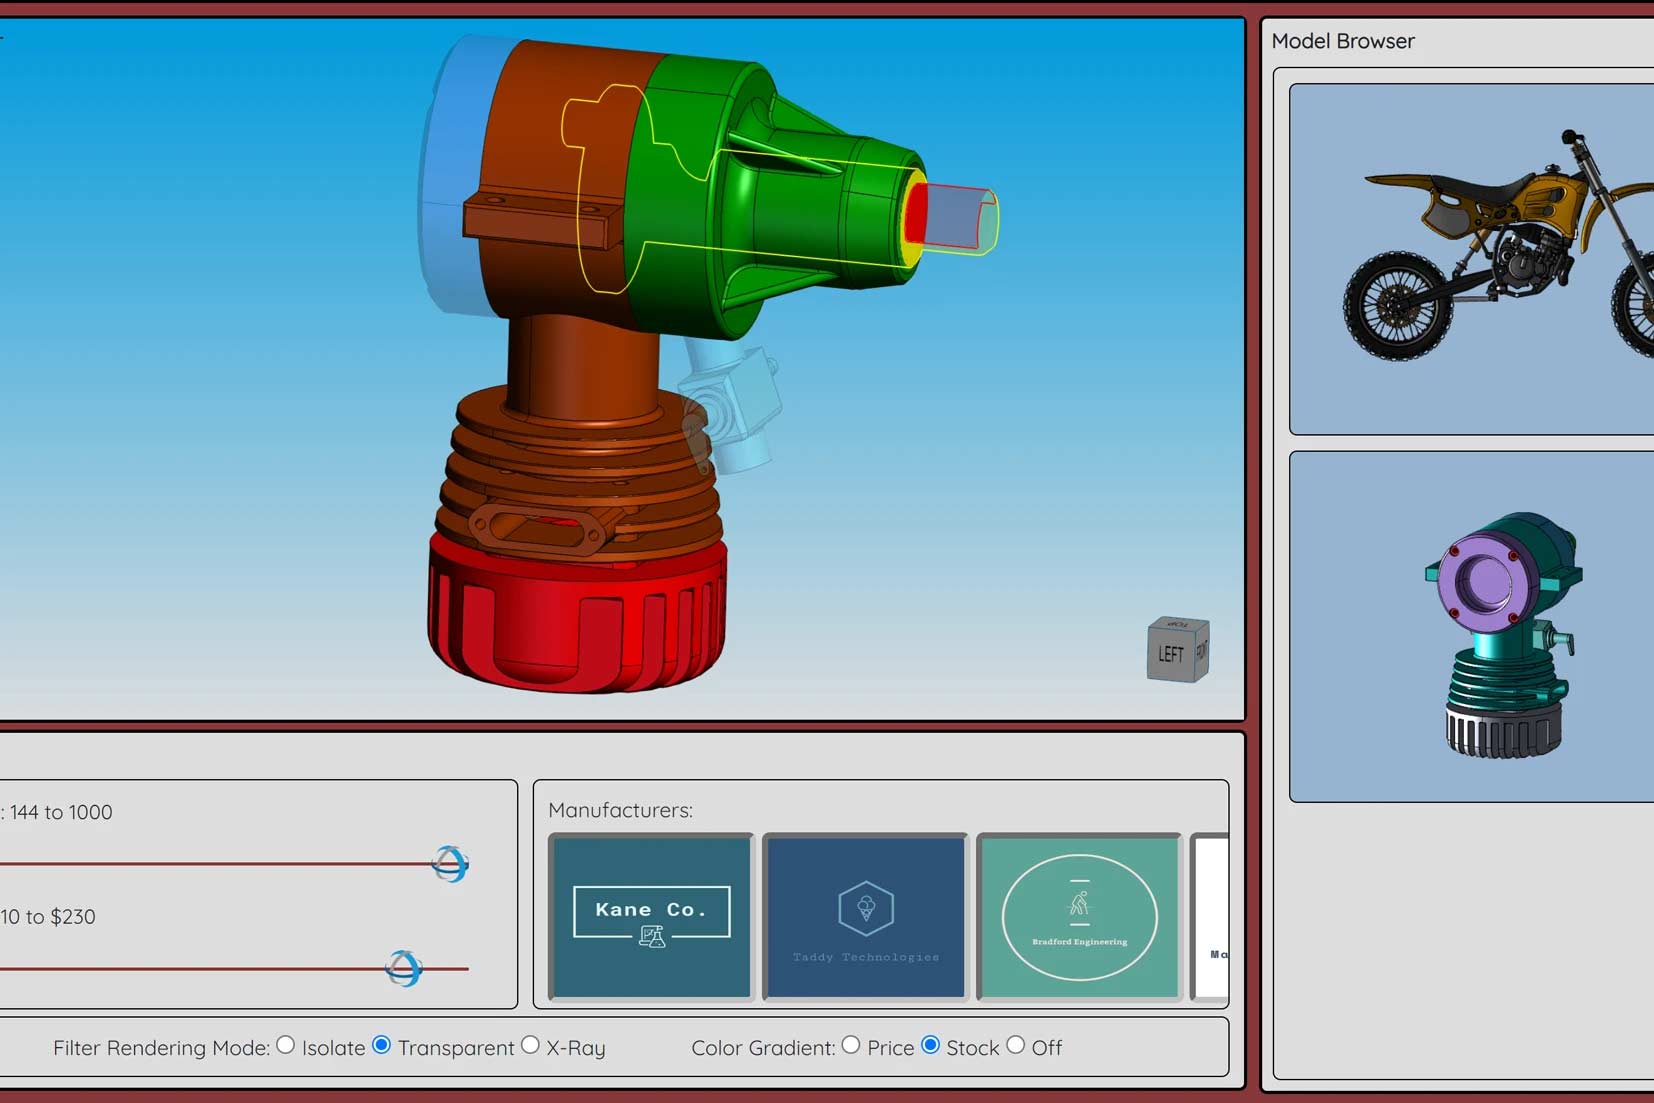This screenshot has width=1654, height=1103.
Task: Turn the Color Gradient Off
Action: click(x=1017, y=1045)
